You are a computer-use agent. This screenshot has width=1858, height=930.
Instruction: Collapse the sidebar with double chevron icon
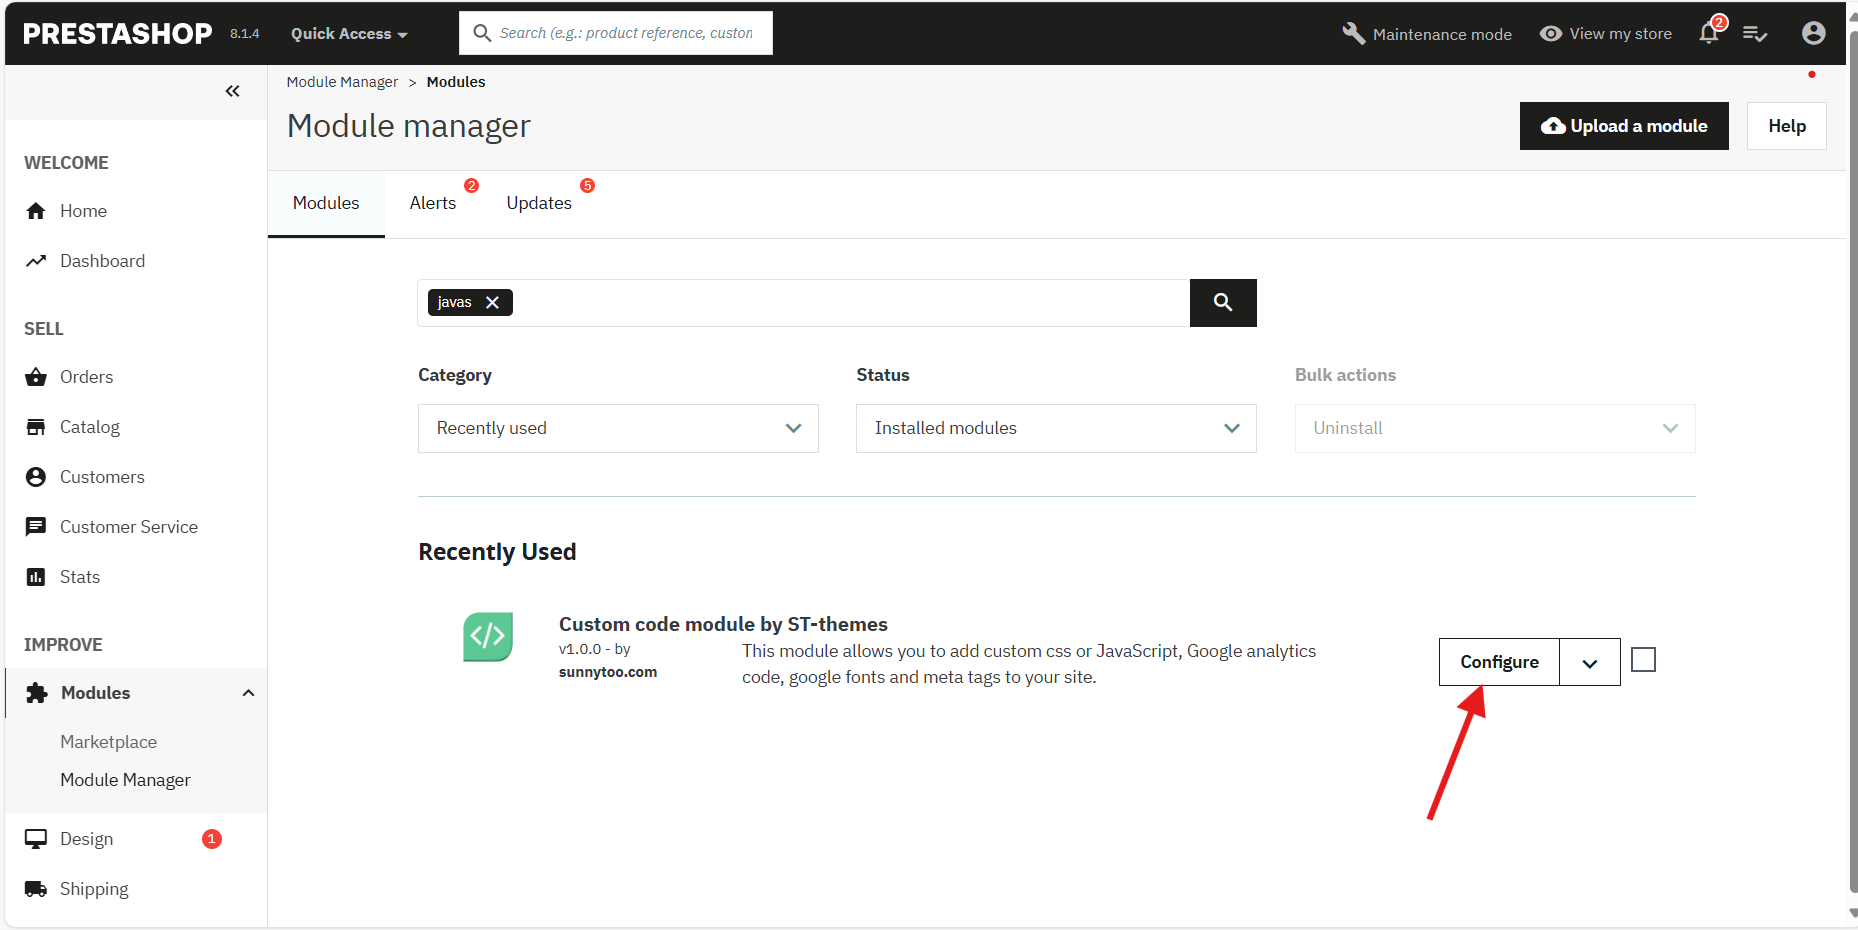233,91
